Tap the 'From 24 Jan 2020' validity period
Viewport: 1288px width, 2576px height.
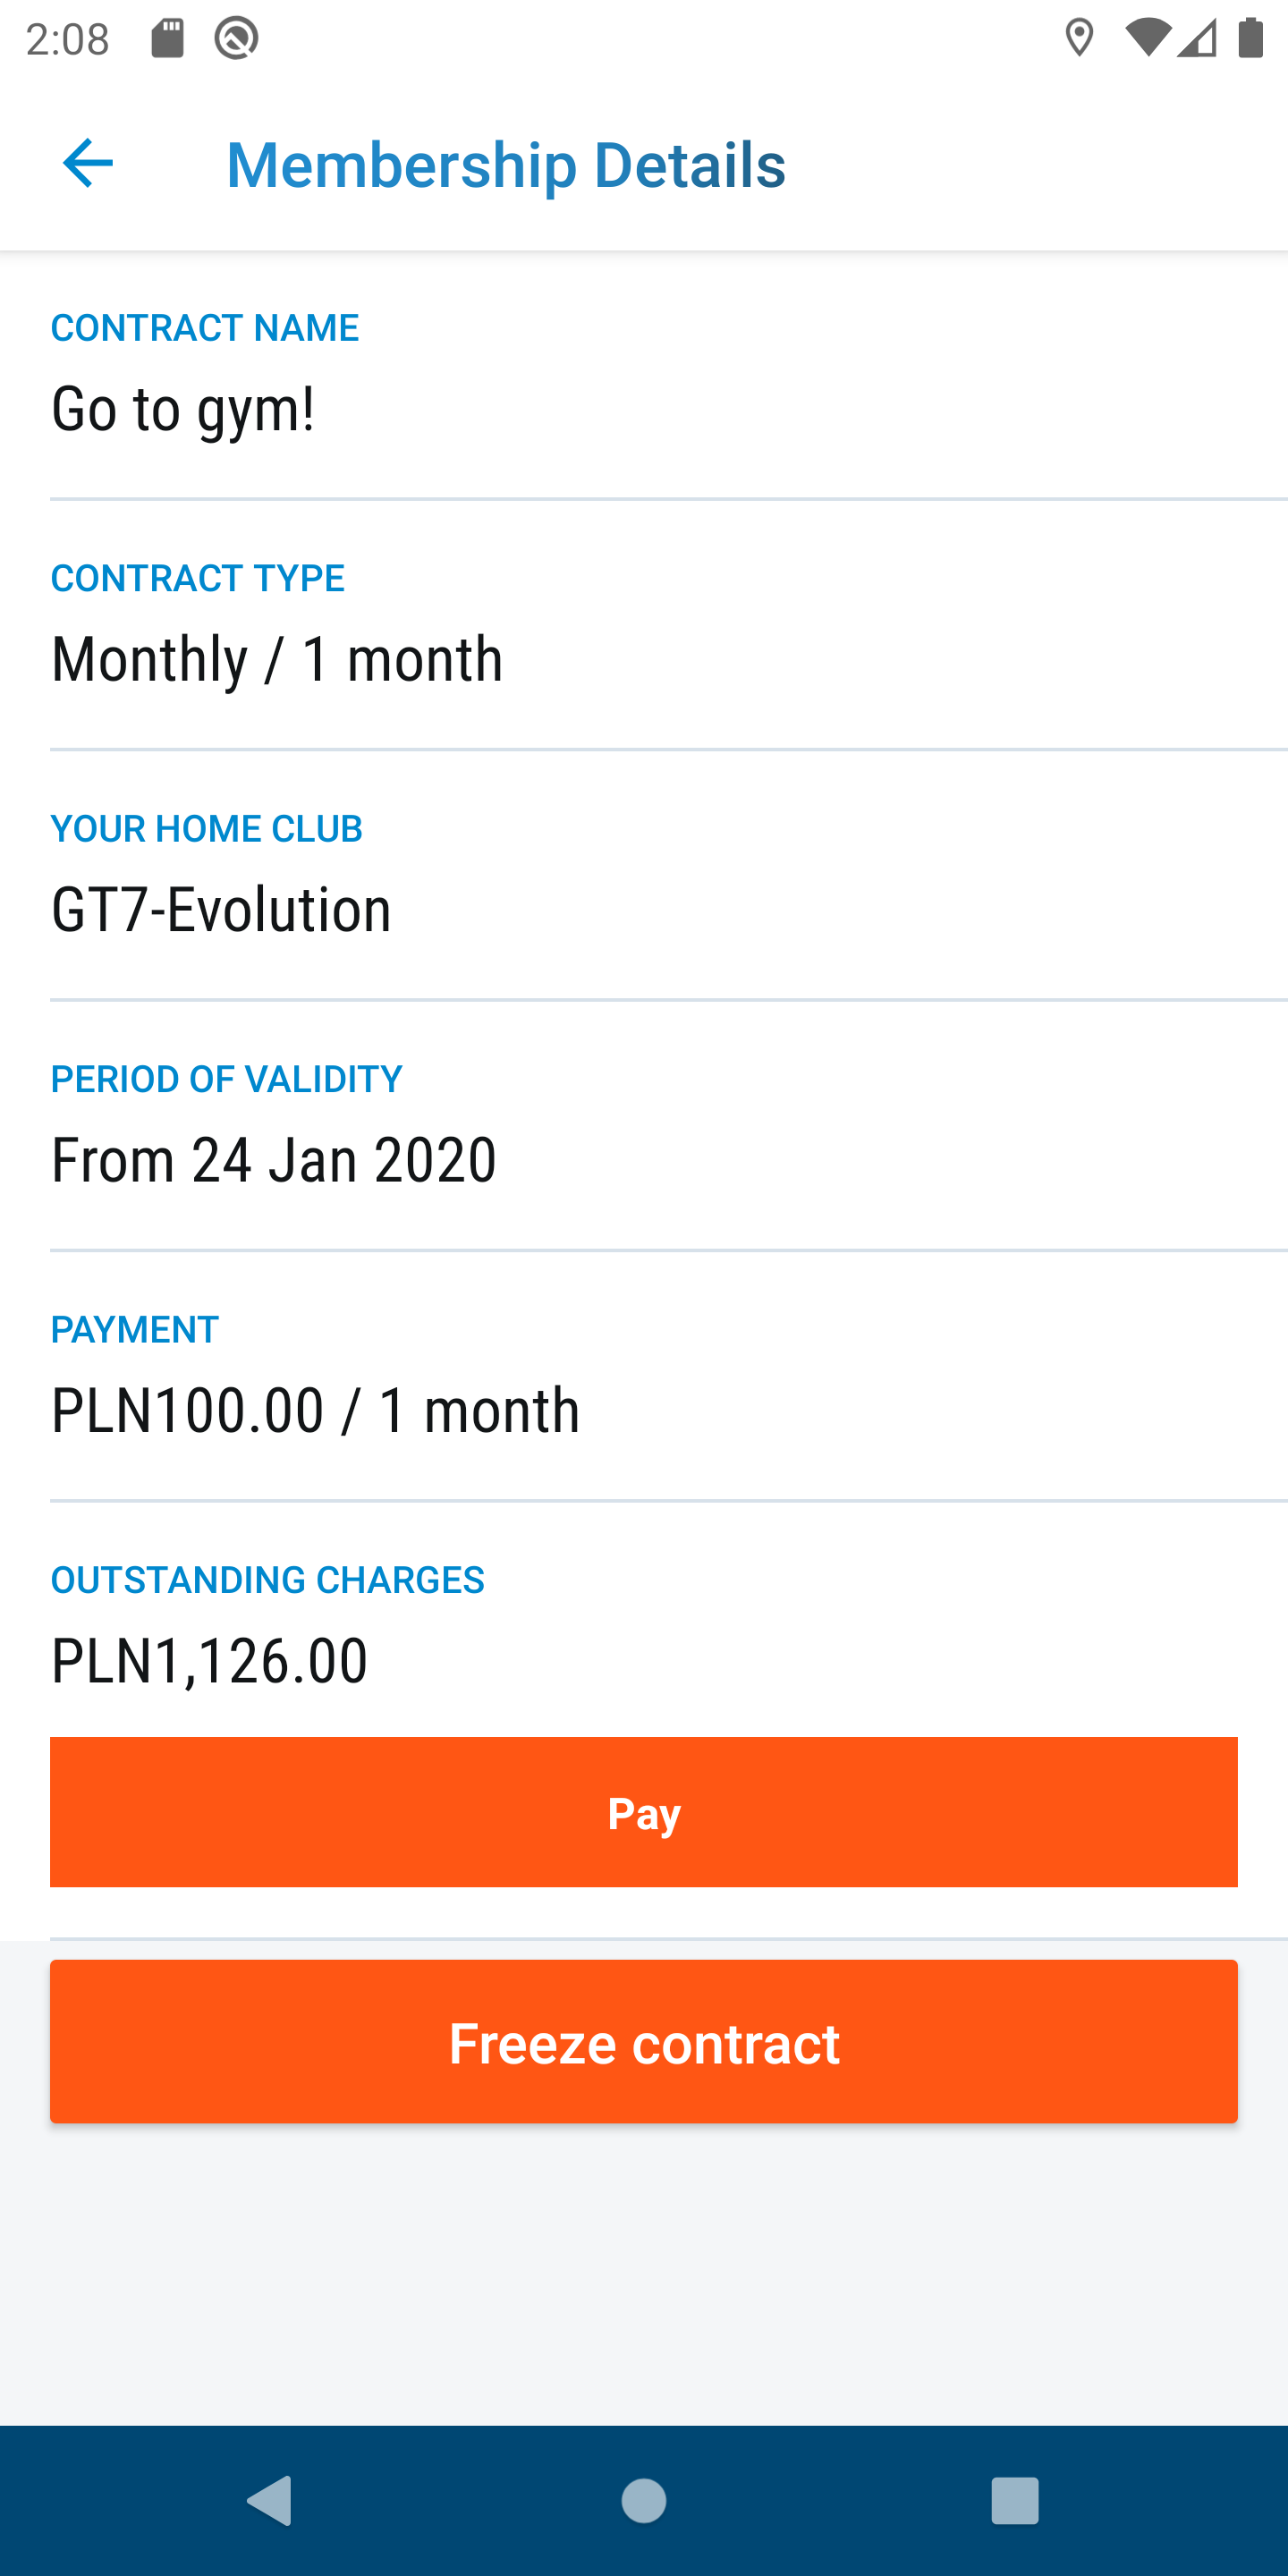[274, 1160]
